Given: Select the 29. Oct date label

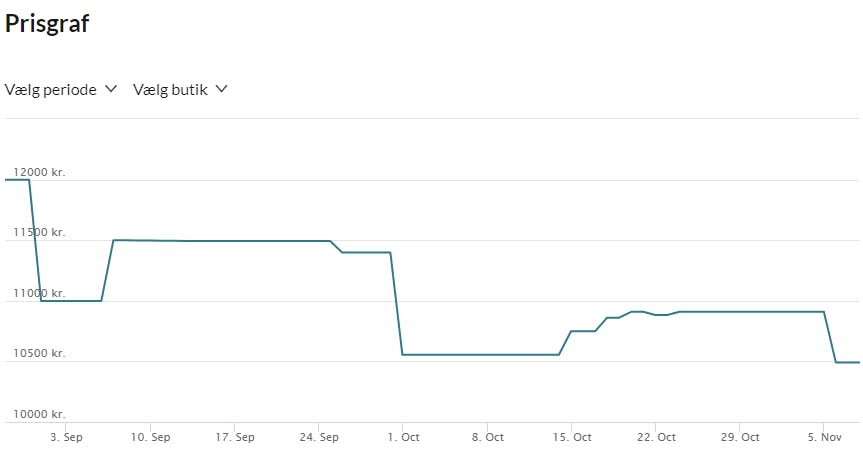Looking at the screenshot, I should 739,437.
